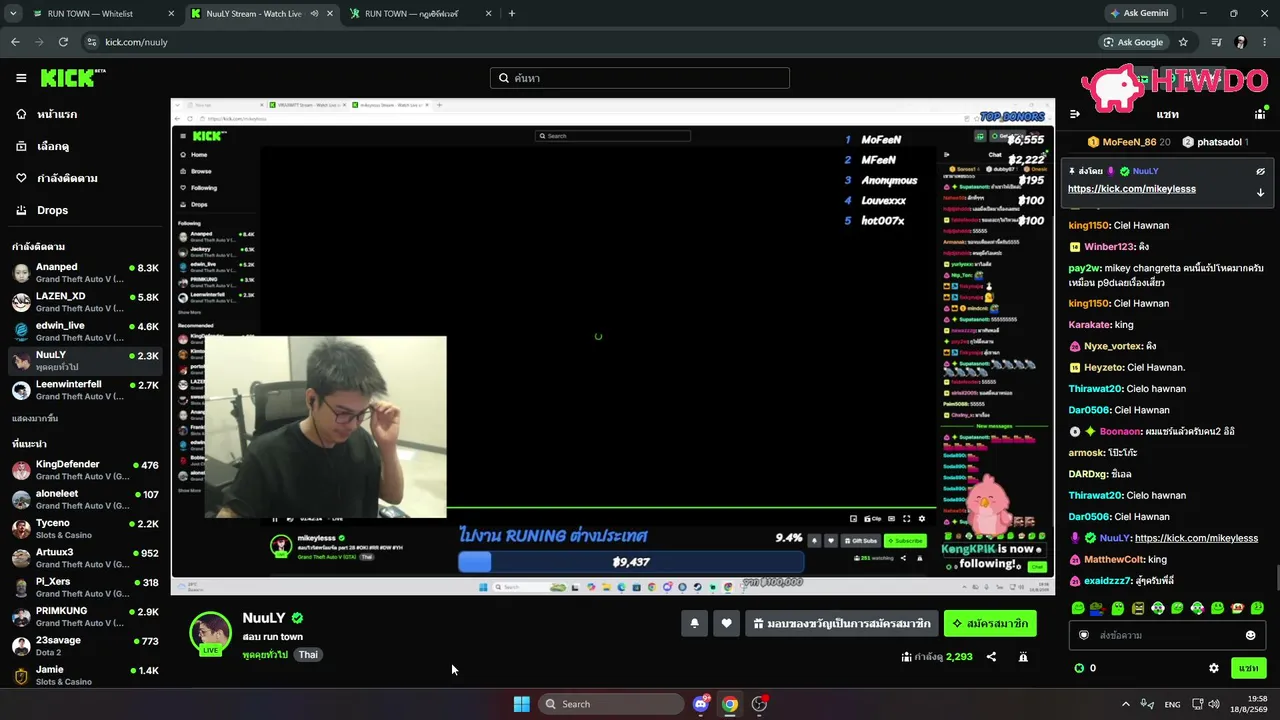Viewport: 1280px width, 720px height.
Task: Open the Chrome three-dot menu
Action: [1265, 42]
